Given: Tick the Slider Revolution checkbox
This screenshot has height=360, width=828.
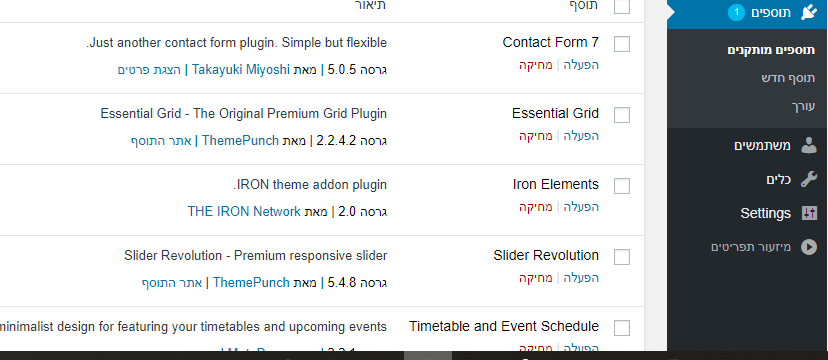Looking at the screenshot, I should click(x=622, y=257).
